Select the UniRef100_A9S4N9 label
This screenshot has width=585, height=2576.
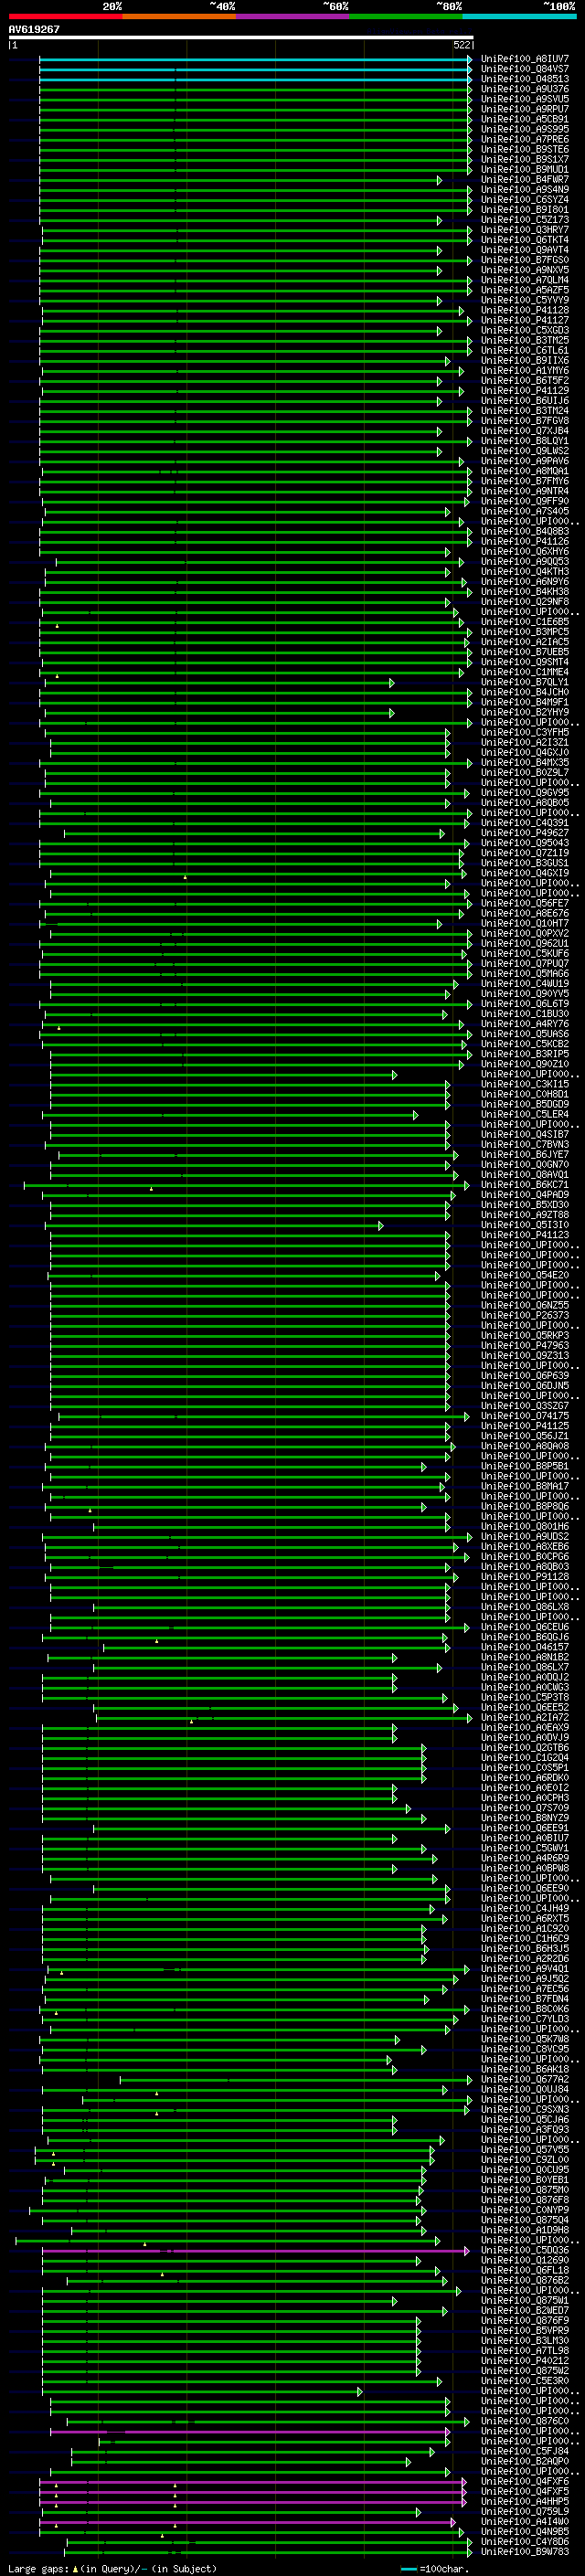525,189
